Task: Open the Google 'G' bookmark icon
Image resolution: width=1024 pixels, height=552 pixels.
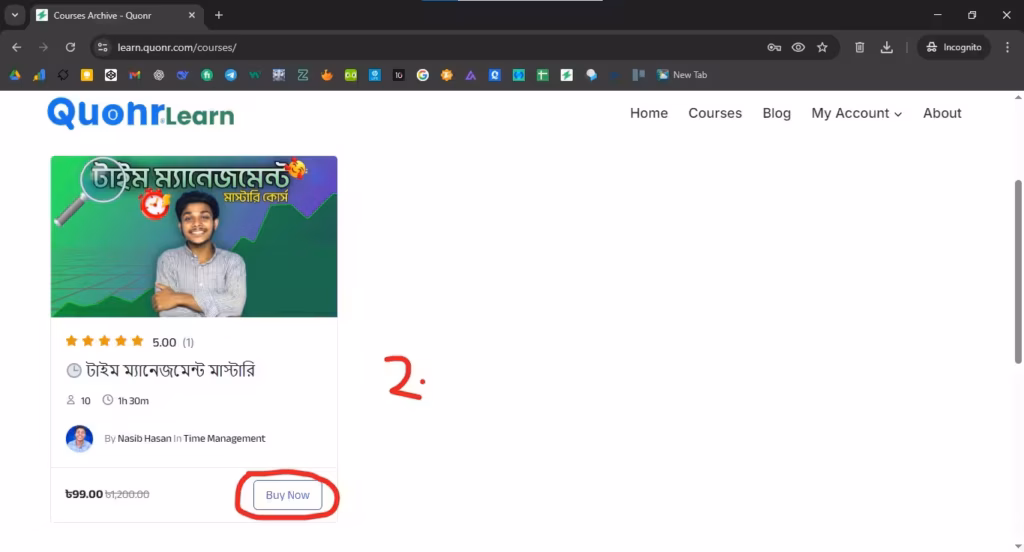Action: pos(423,75)
